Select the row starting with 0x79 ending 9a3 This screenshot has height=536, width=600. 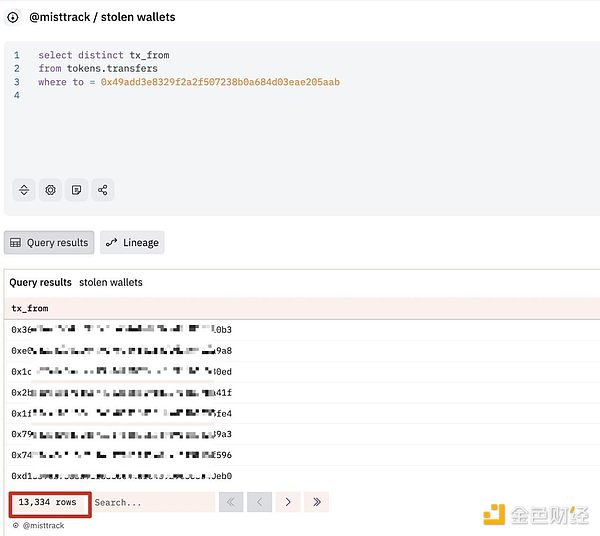(302, 434)
